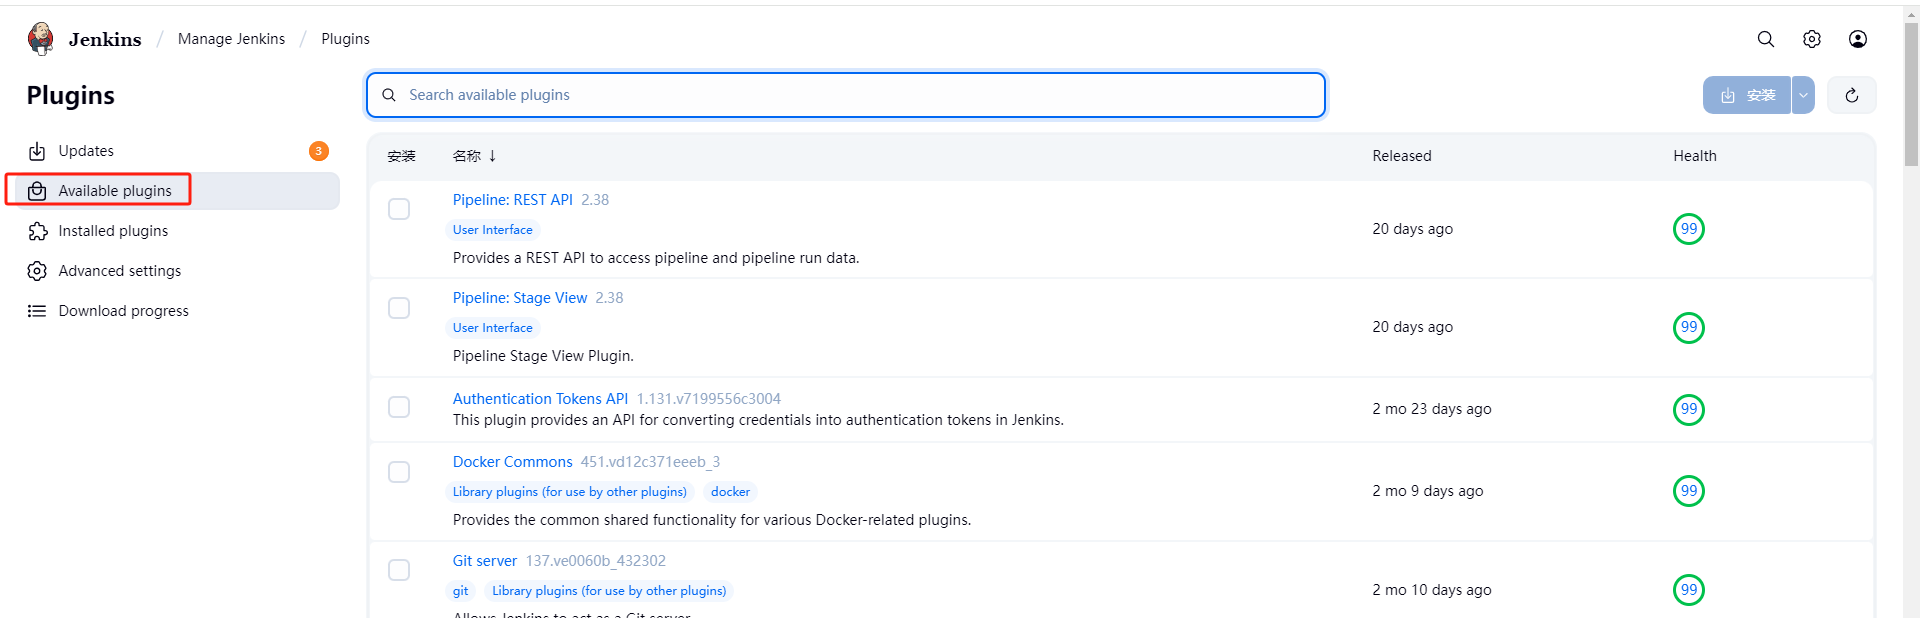Click '2 mo 9 days ago' release text

pos(1427,491)
